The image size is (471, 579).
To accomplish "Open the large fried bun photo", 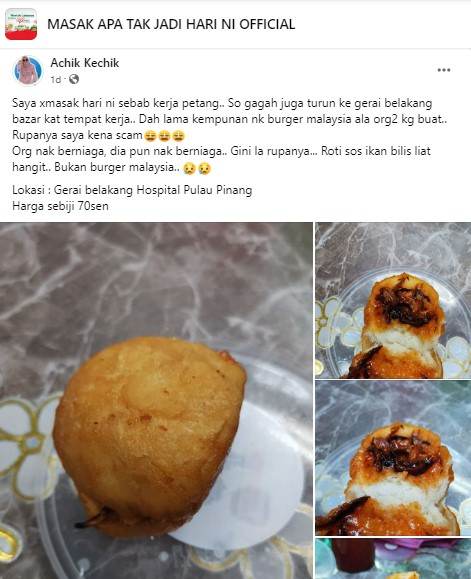I will click(x=156, y=401).
